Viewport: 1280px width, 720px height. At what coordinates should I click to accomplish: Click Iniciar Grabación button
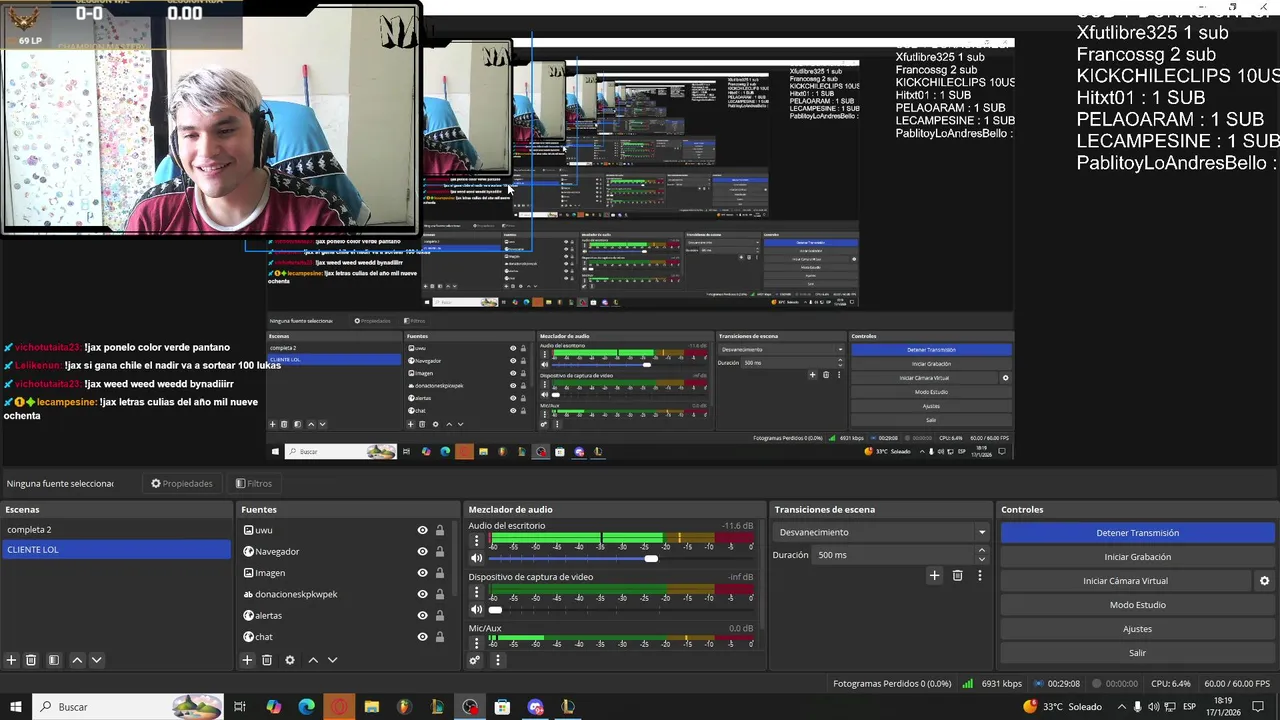(1137, 557)
